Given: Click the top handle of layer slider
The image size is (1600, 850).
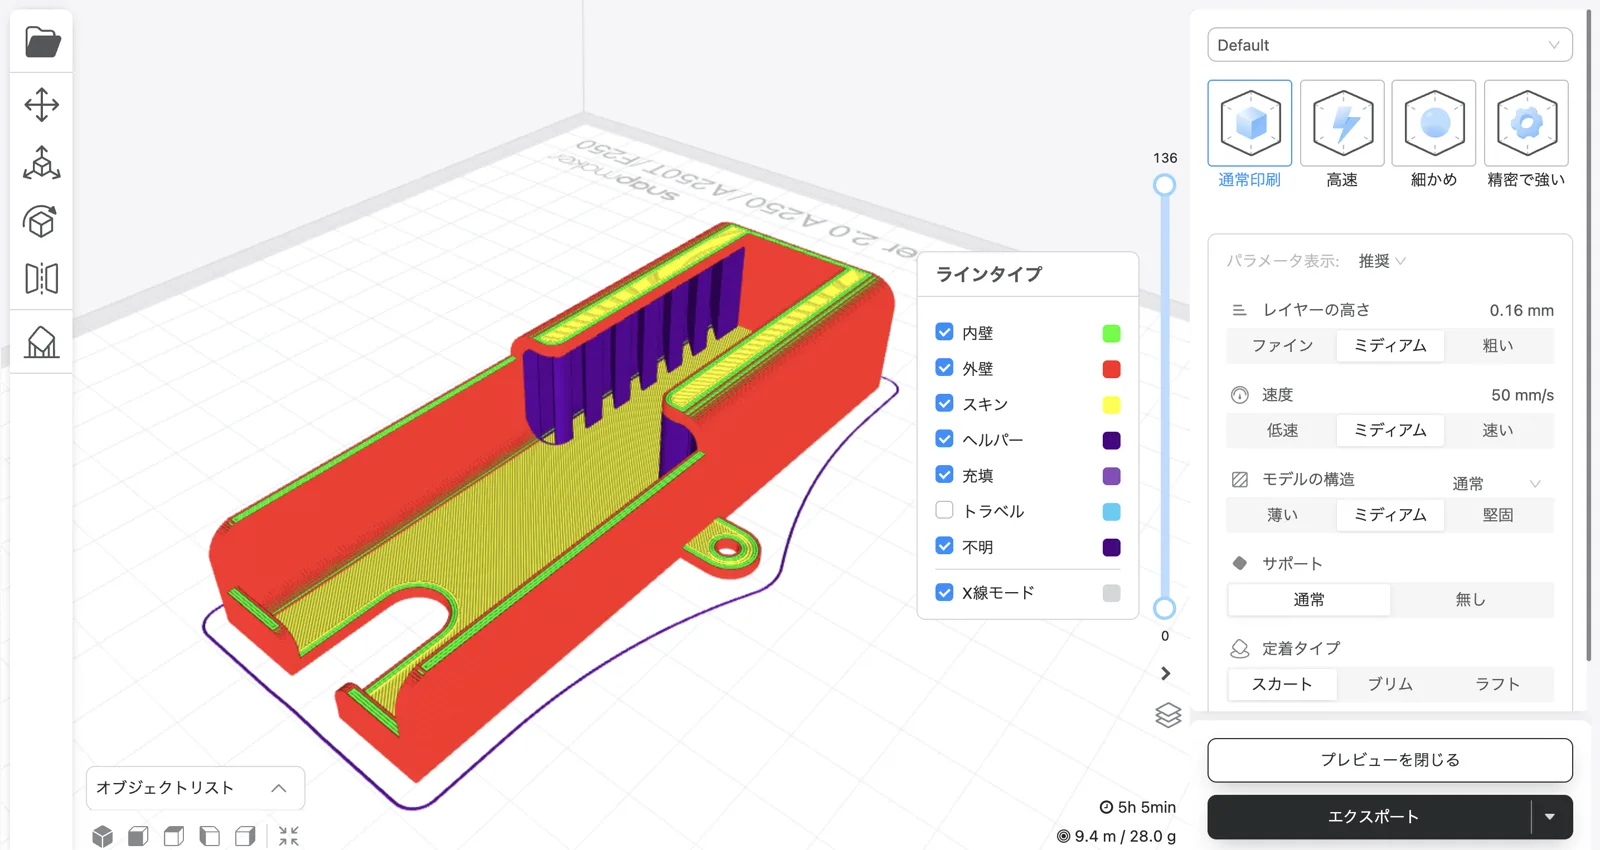Looking at the screenshot, I should pyautogui.click(x=1164, y=185).
